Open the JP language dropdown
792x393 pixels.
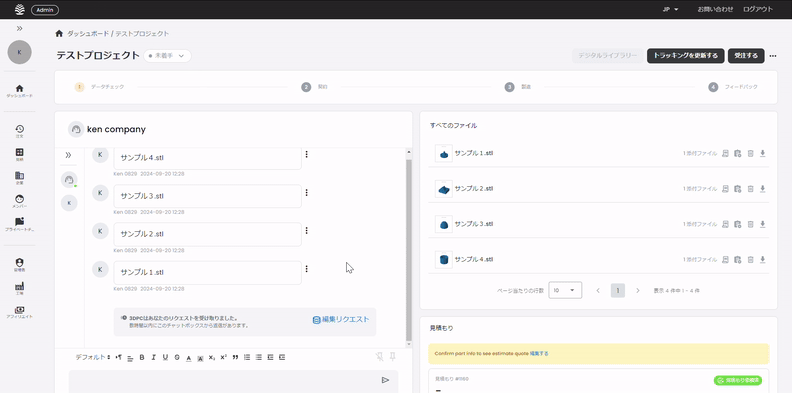click(x=670, y=10)
